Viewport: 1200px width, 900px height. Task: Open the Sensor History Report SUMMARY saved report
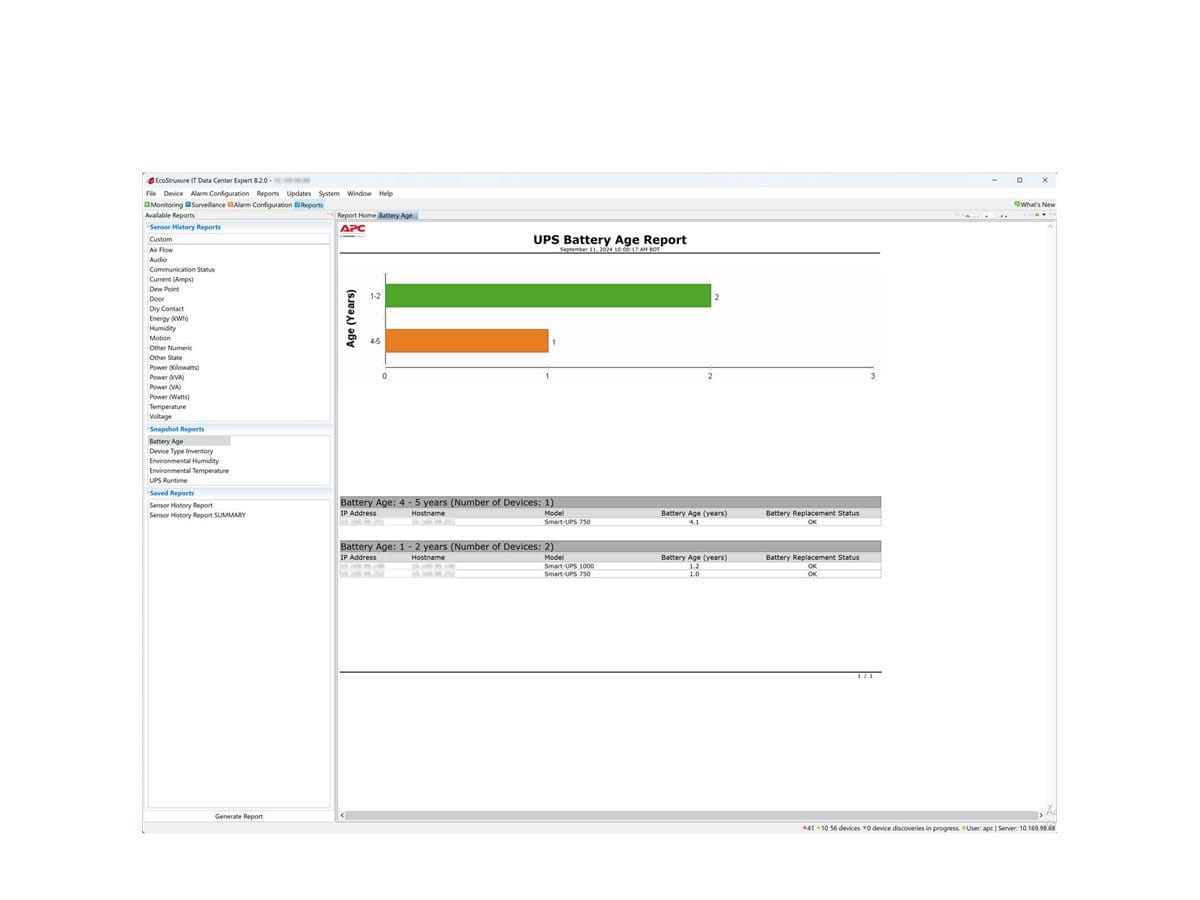click(x=197, y=515)
